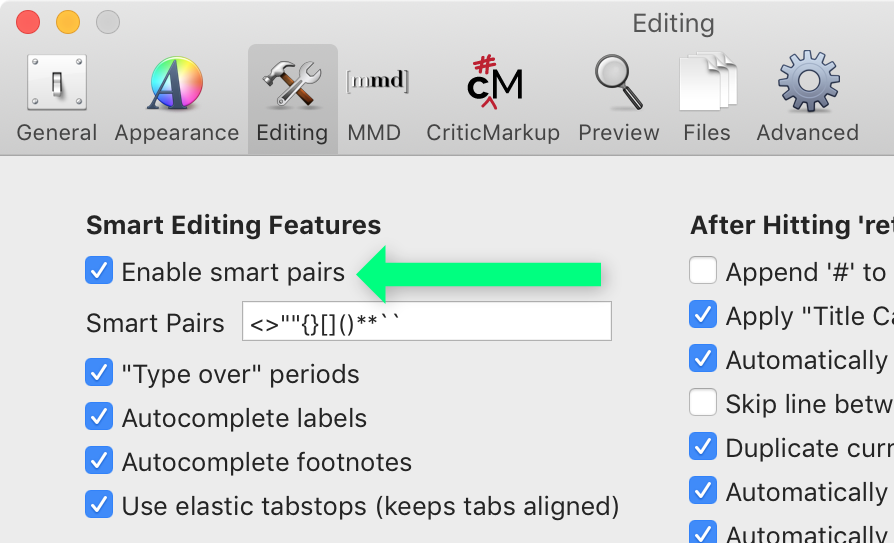The width and height of the screenshot is (894, 543).
Task: Uncheck Apply "Title Case" checkbox
Action: 703,314
